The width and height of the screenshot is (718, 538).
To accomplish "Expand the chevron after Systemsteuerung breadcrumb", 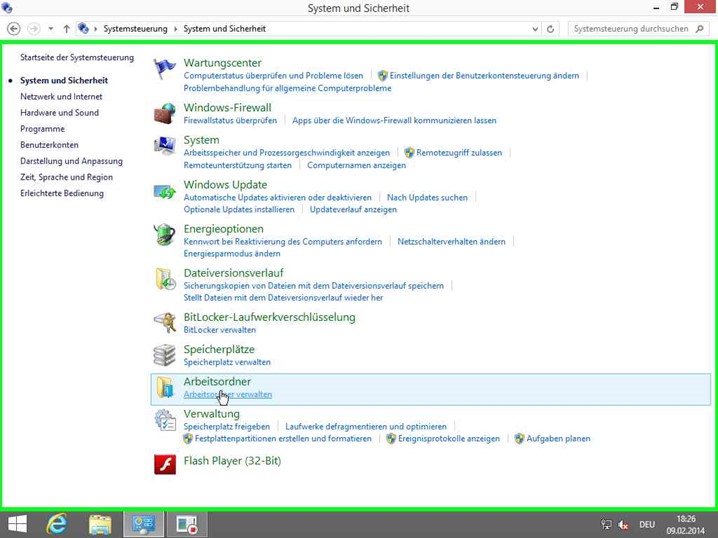I will pos(175,29).
